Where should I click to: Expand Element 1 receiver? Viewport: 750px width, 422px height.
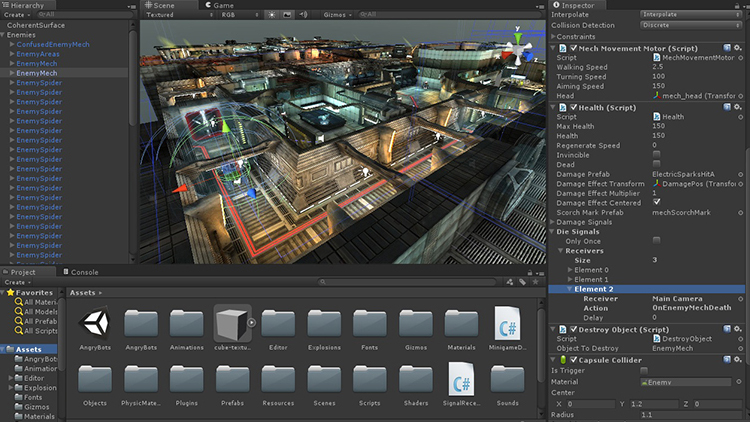click(x=570, y=279)
